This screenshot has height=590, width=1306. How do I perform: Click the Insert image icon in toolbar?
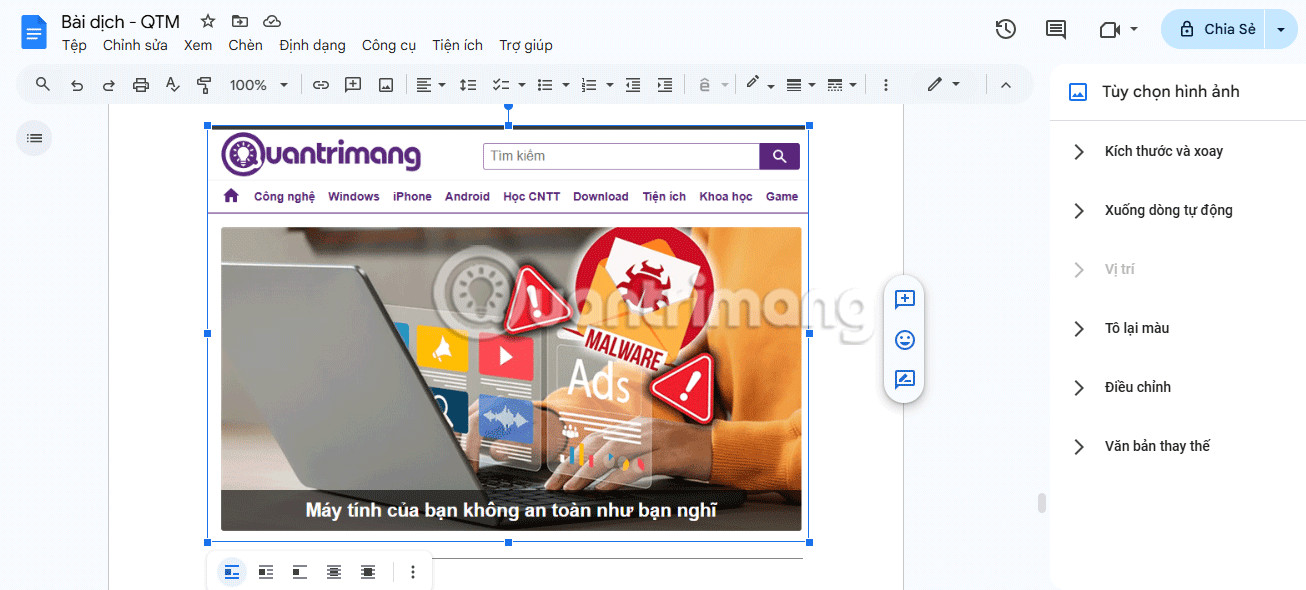386,84
